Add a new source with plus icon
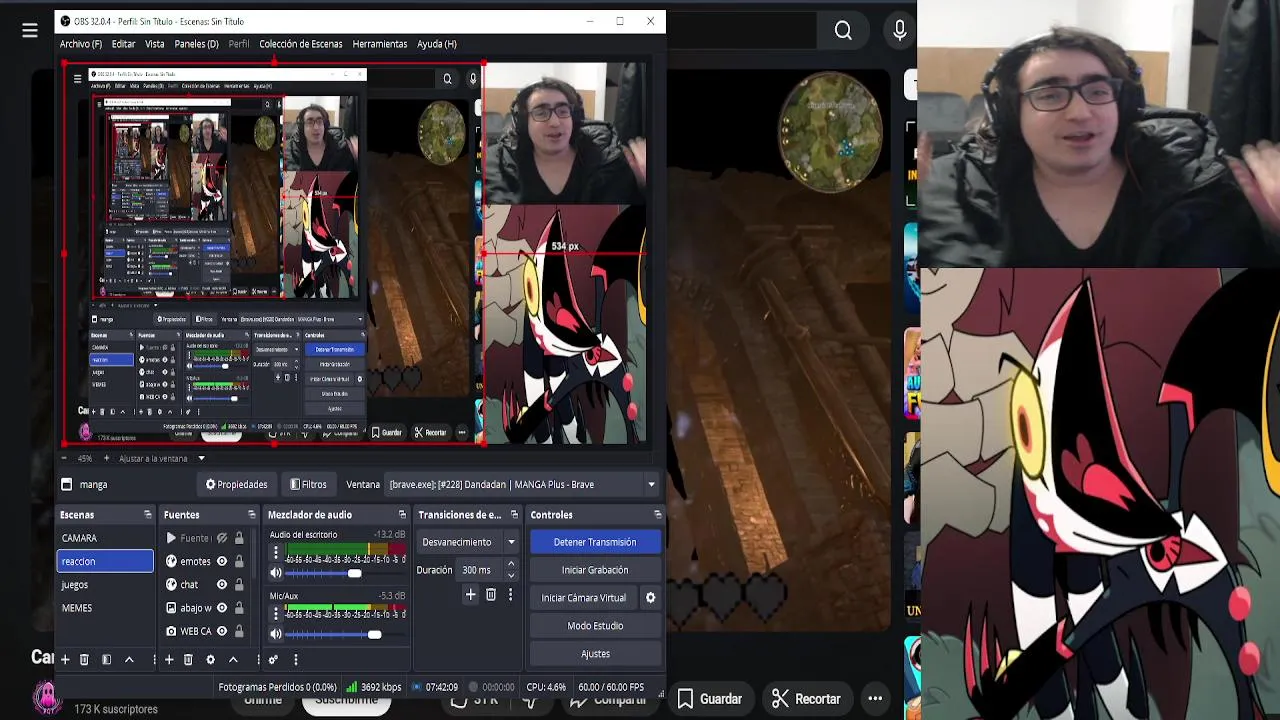The width and height of the screenshot is (1280, 720). [x=169, y=660]
